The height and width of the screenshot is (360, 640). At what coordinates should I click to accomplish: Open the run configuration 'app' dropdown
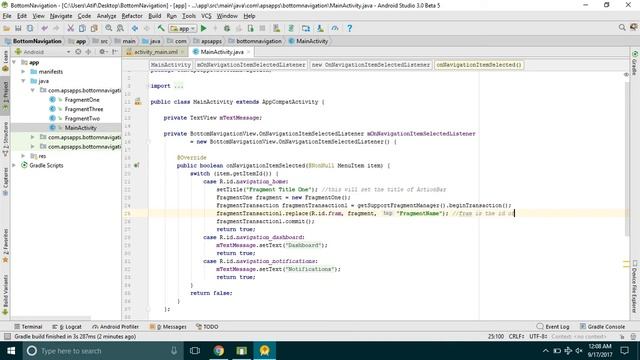183,29
